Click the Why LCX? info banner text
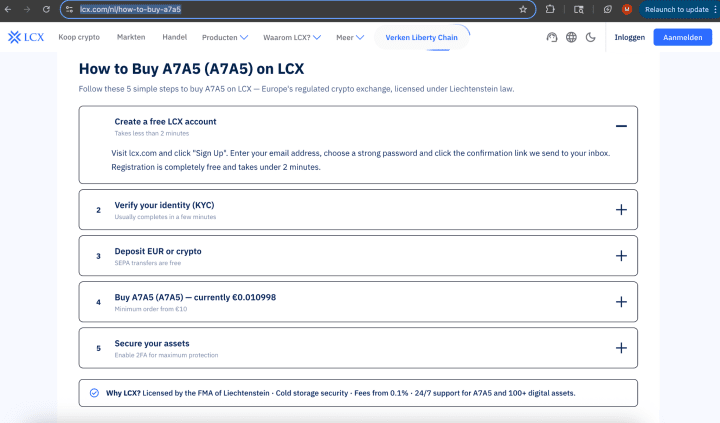This screenshot has width=720, height=423. pos(340,393)
